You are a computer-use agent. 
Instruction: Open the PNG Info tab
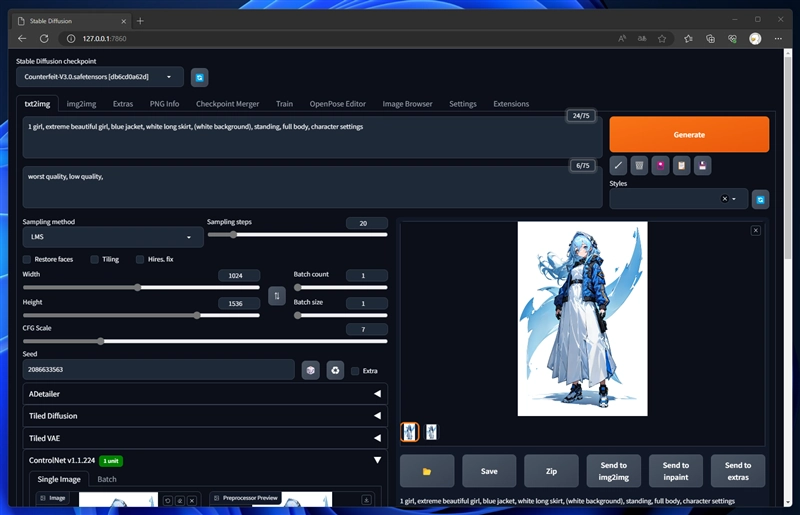(x=164, y=104)
